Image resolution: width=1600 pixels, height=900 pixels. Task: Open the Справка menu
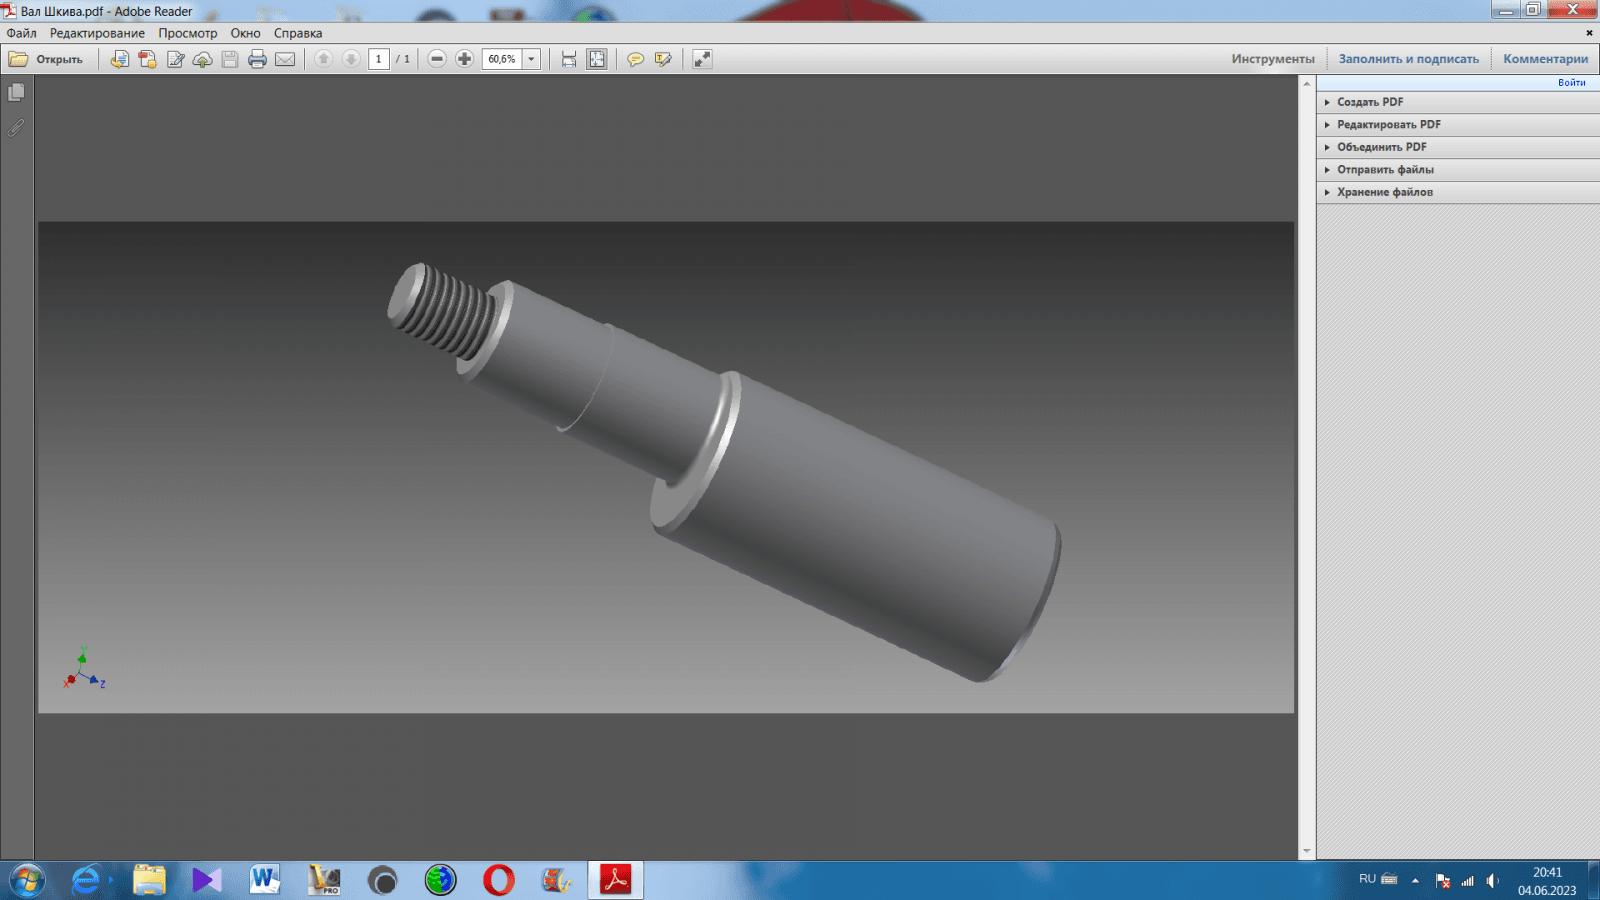(298, 33)
